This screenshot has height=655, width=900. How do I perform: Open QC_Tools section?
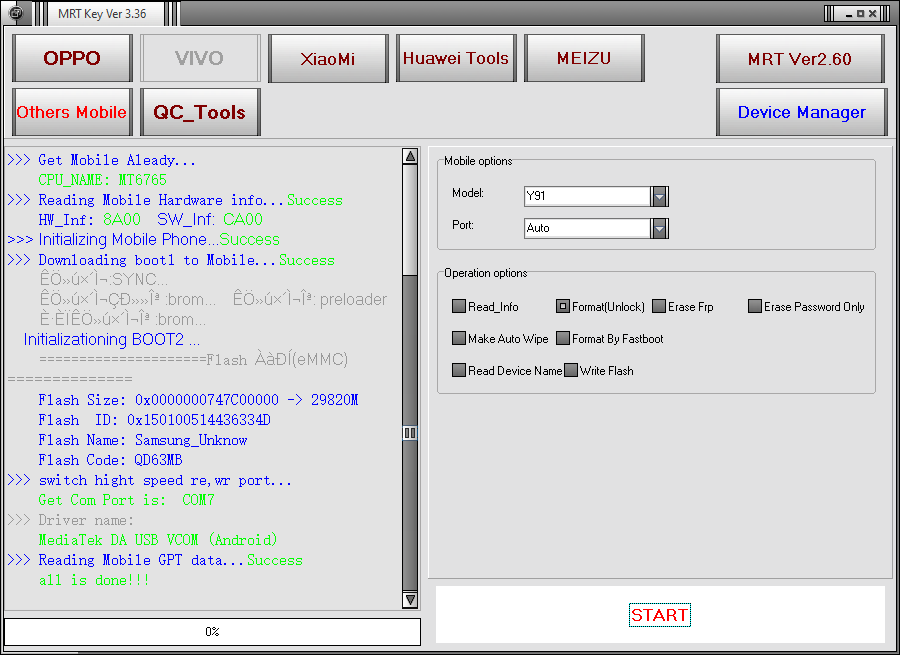click(x=200, y=112)
